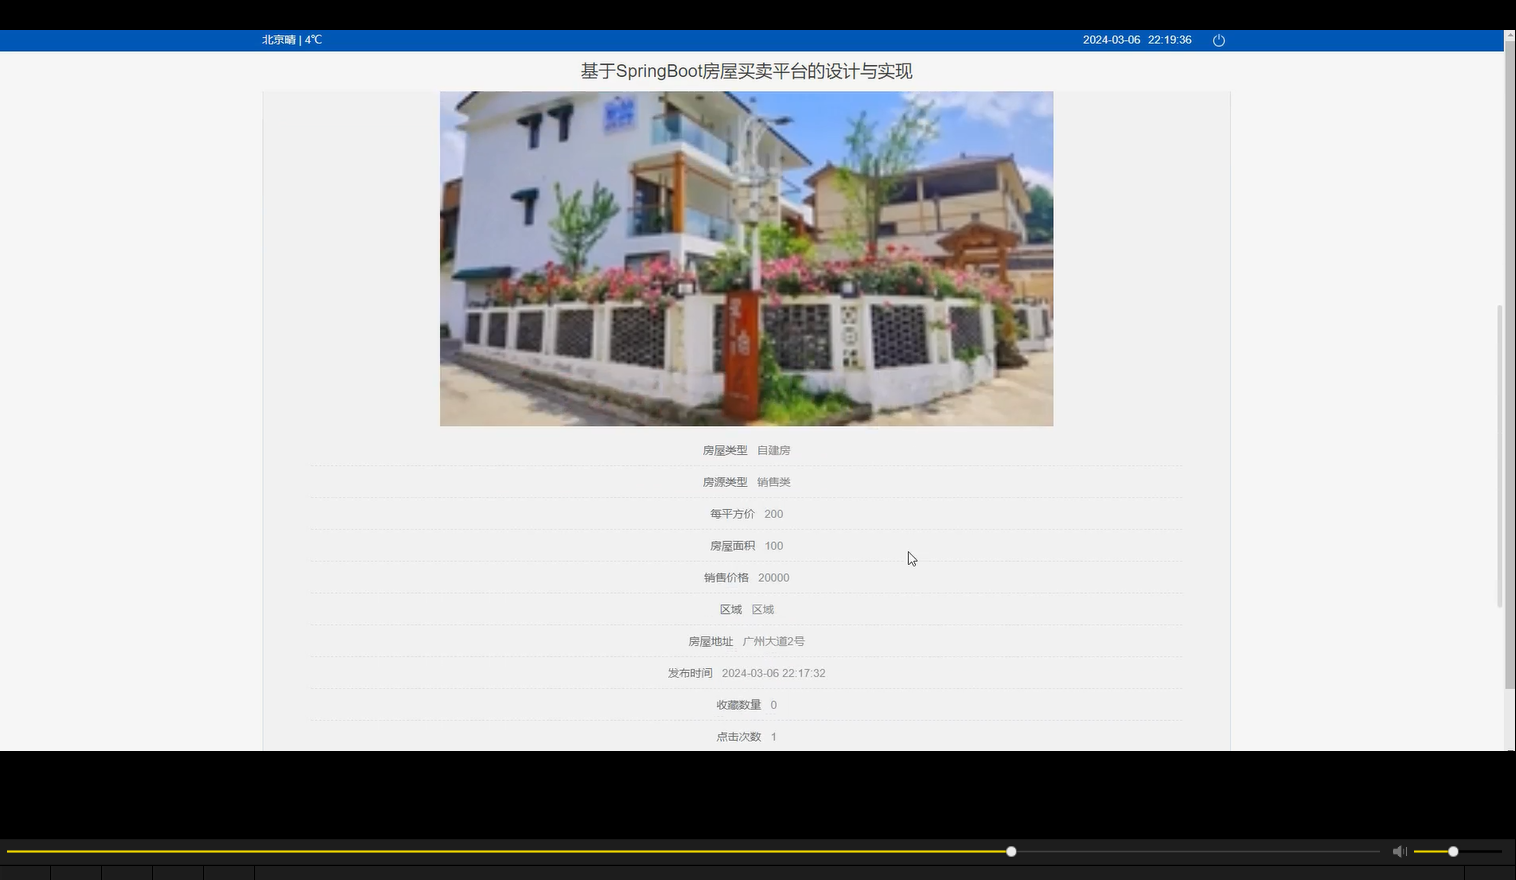Click the house photo thumbnail
1516x880 pixels.
point(746,259)
